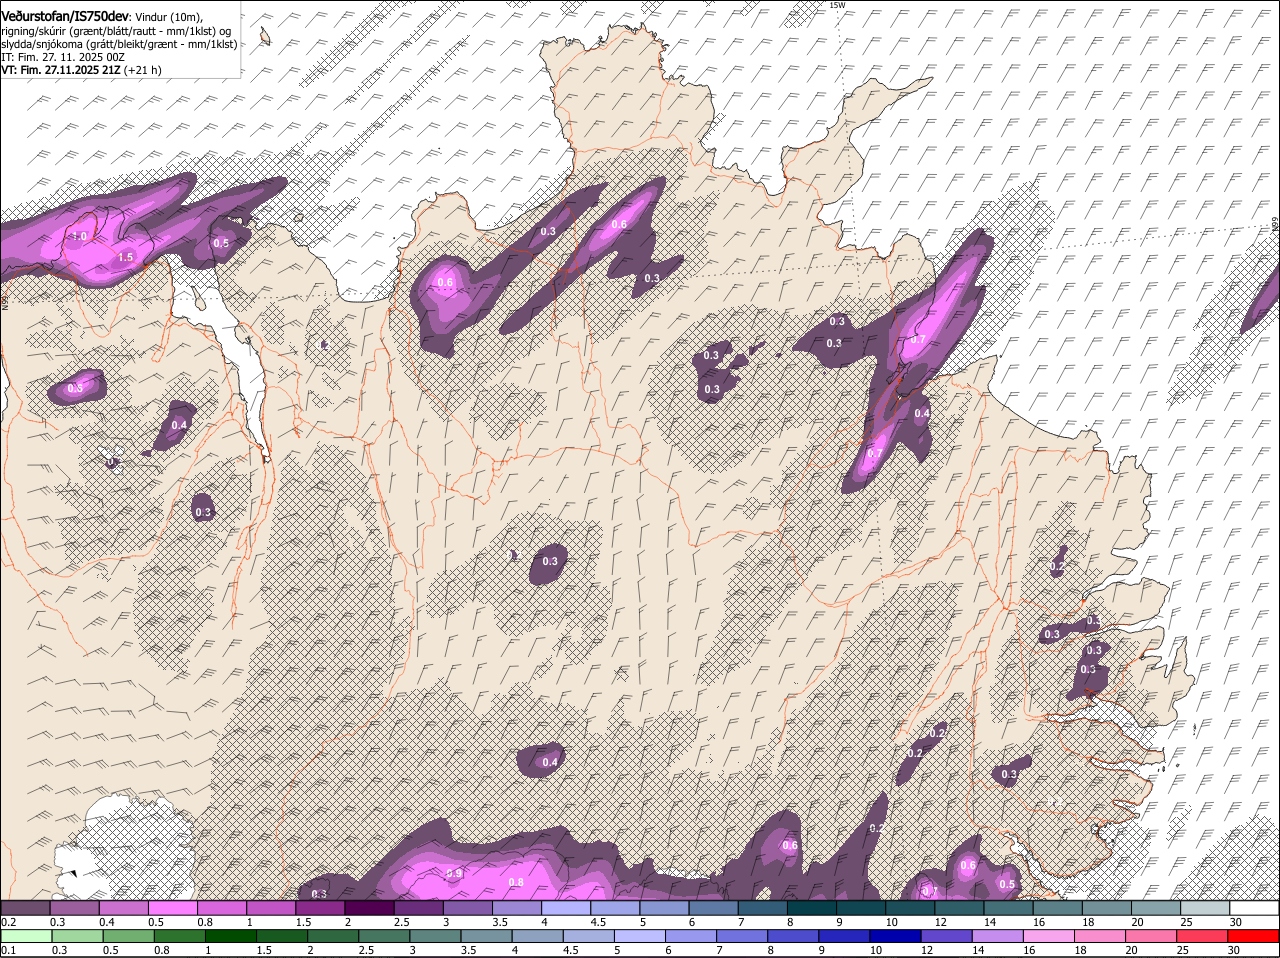The image size is (1280, 958).
Task: Click the number 10 beneath the navy blue swatch
Action: [876, 950]
